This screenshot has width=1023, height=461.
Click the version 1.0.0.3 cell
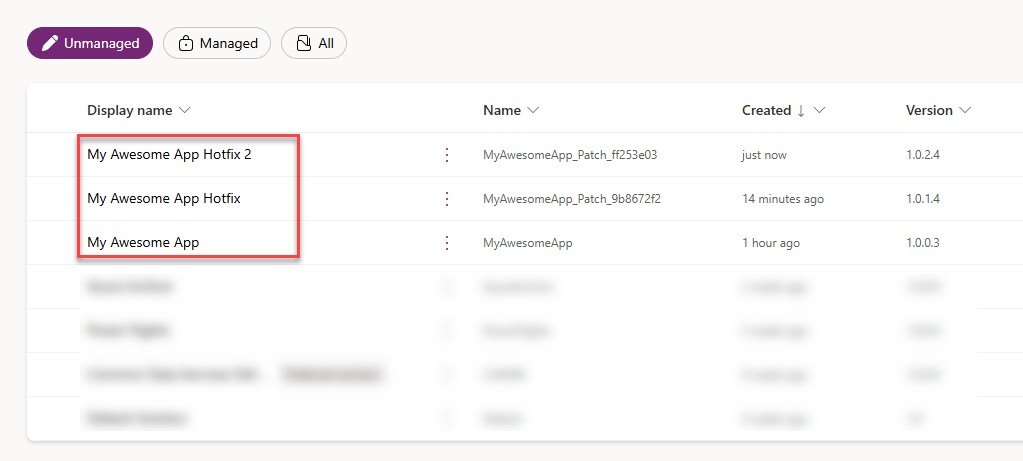(923, 243)
